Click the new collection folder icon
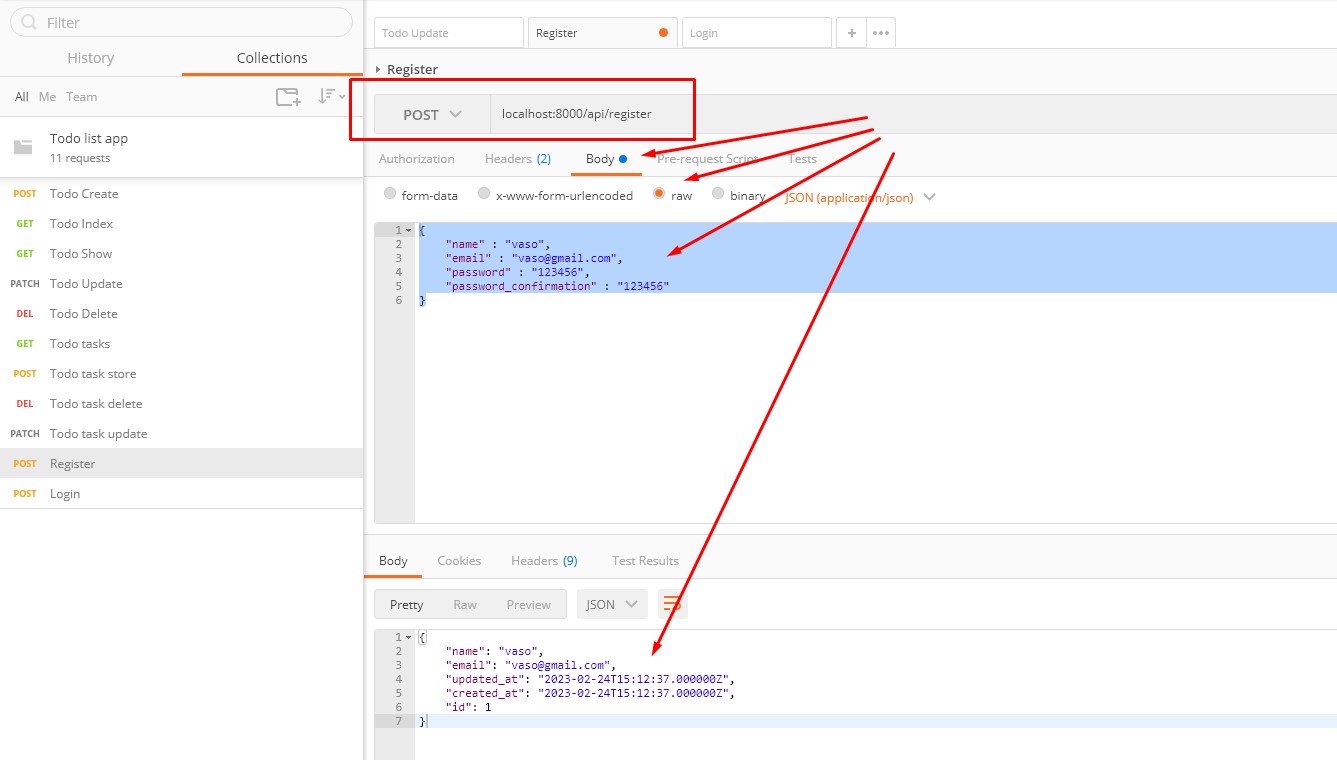Viewport: 1337px width, 760px height. pos(288,97)
